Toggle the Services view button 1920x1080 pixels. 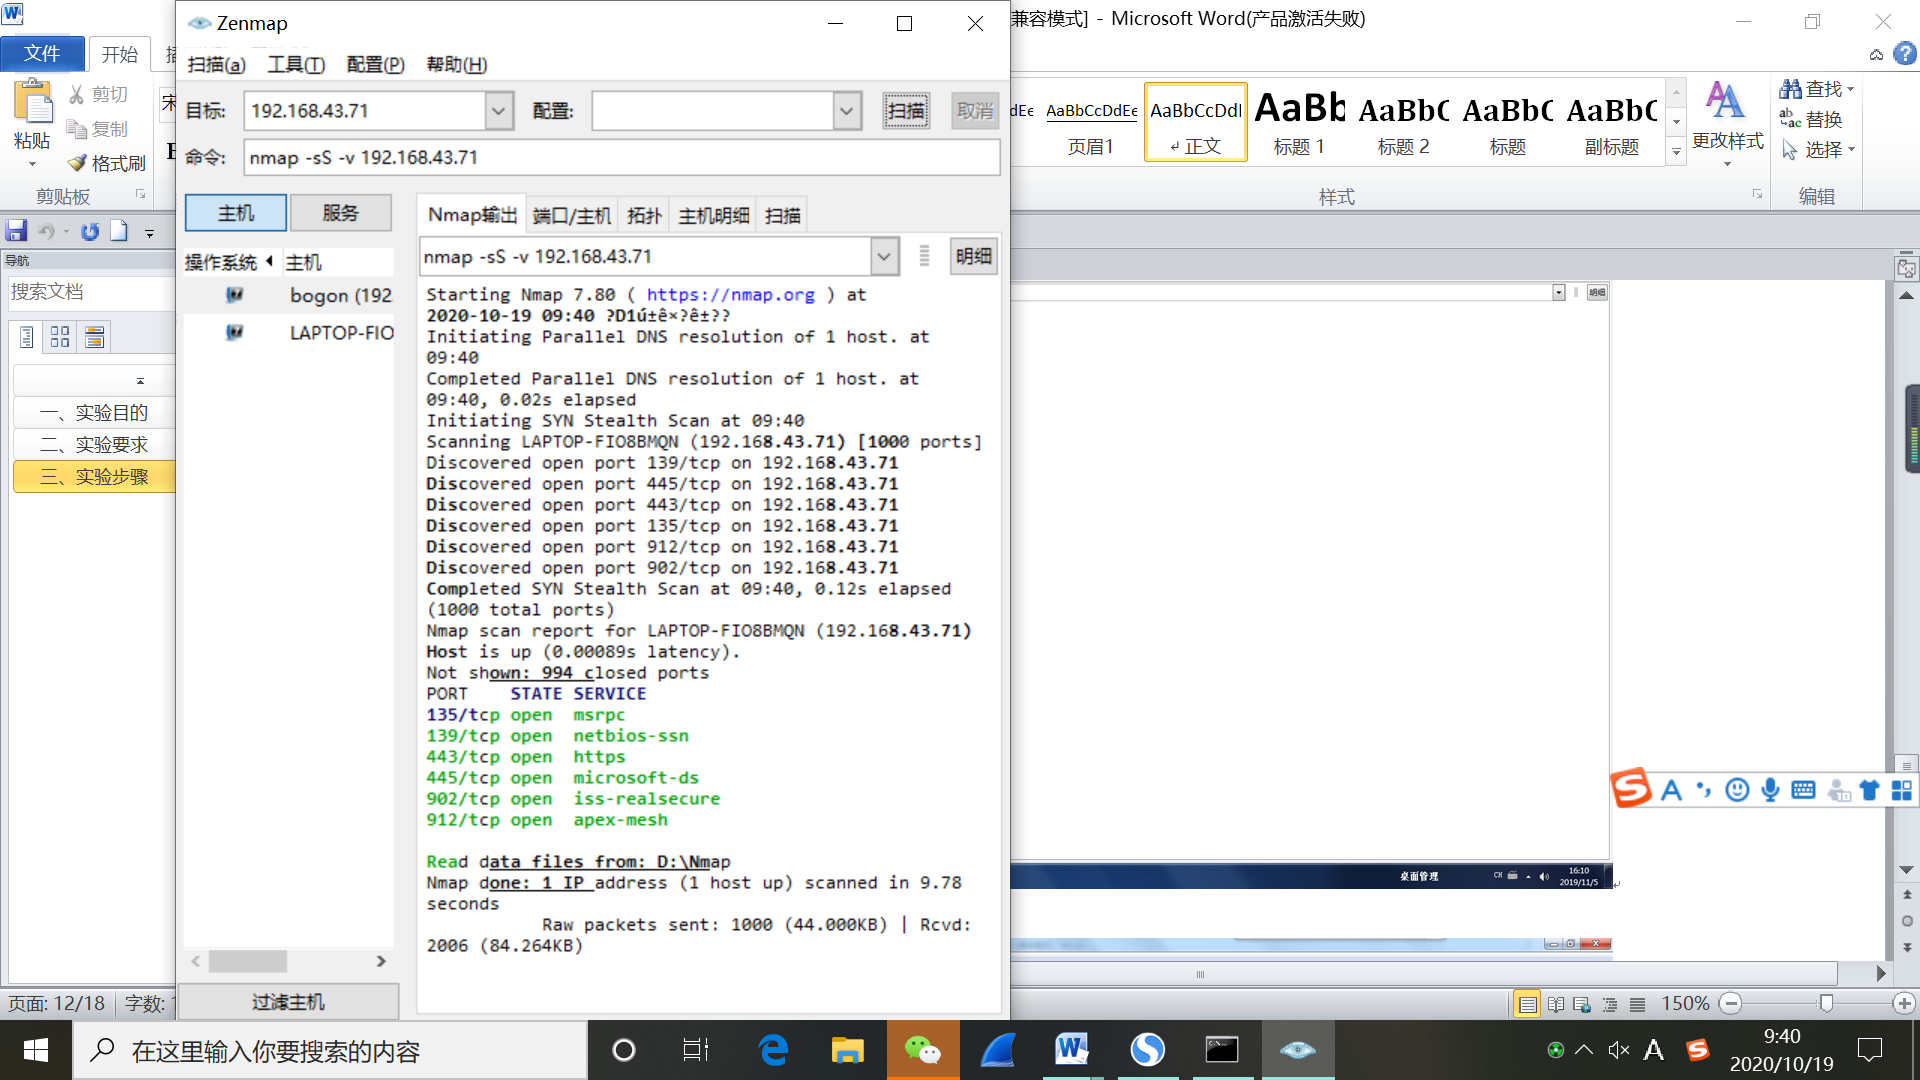pos(340,213)
